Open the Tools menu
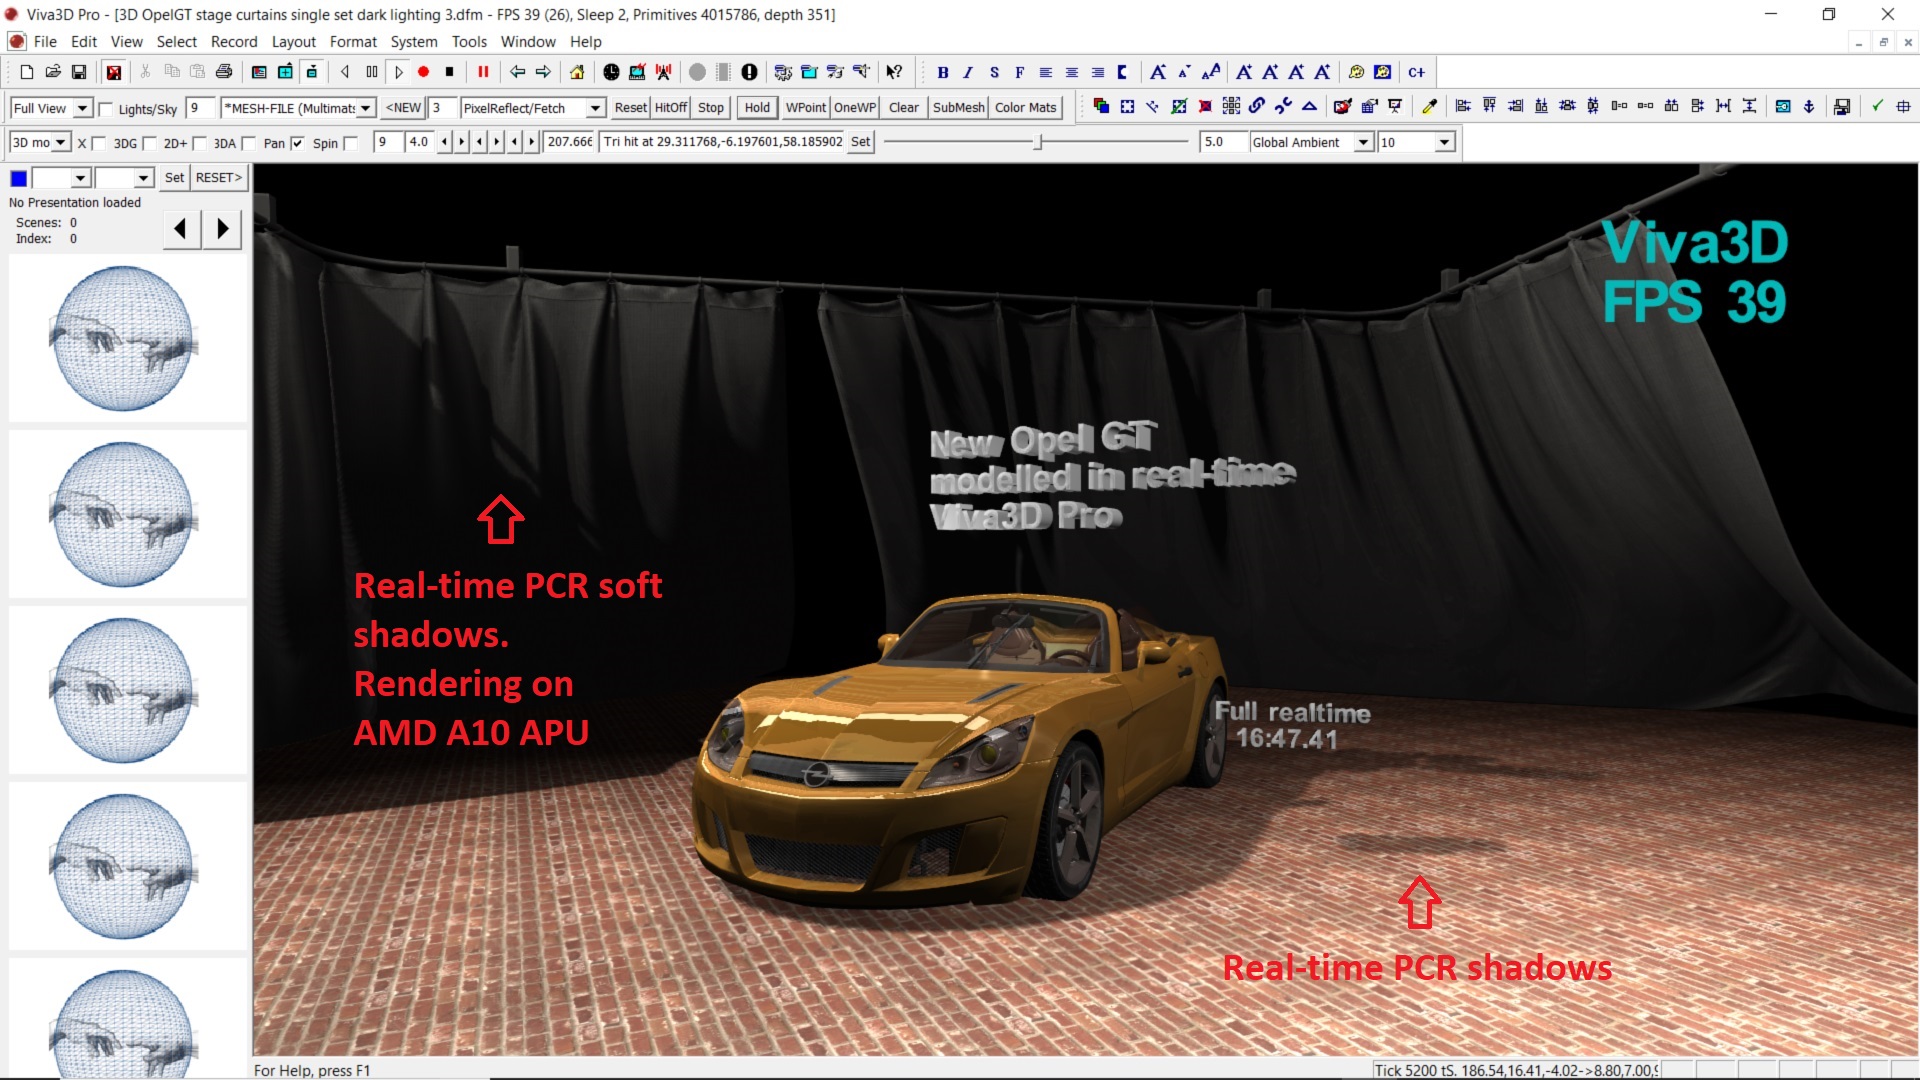 (468, 42)
